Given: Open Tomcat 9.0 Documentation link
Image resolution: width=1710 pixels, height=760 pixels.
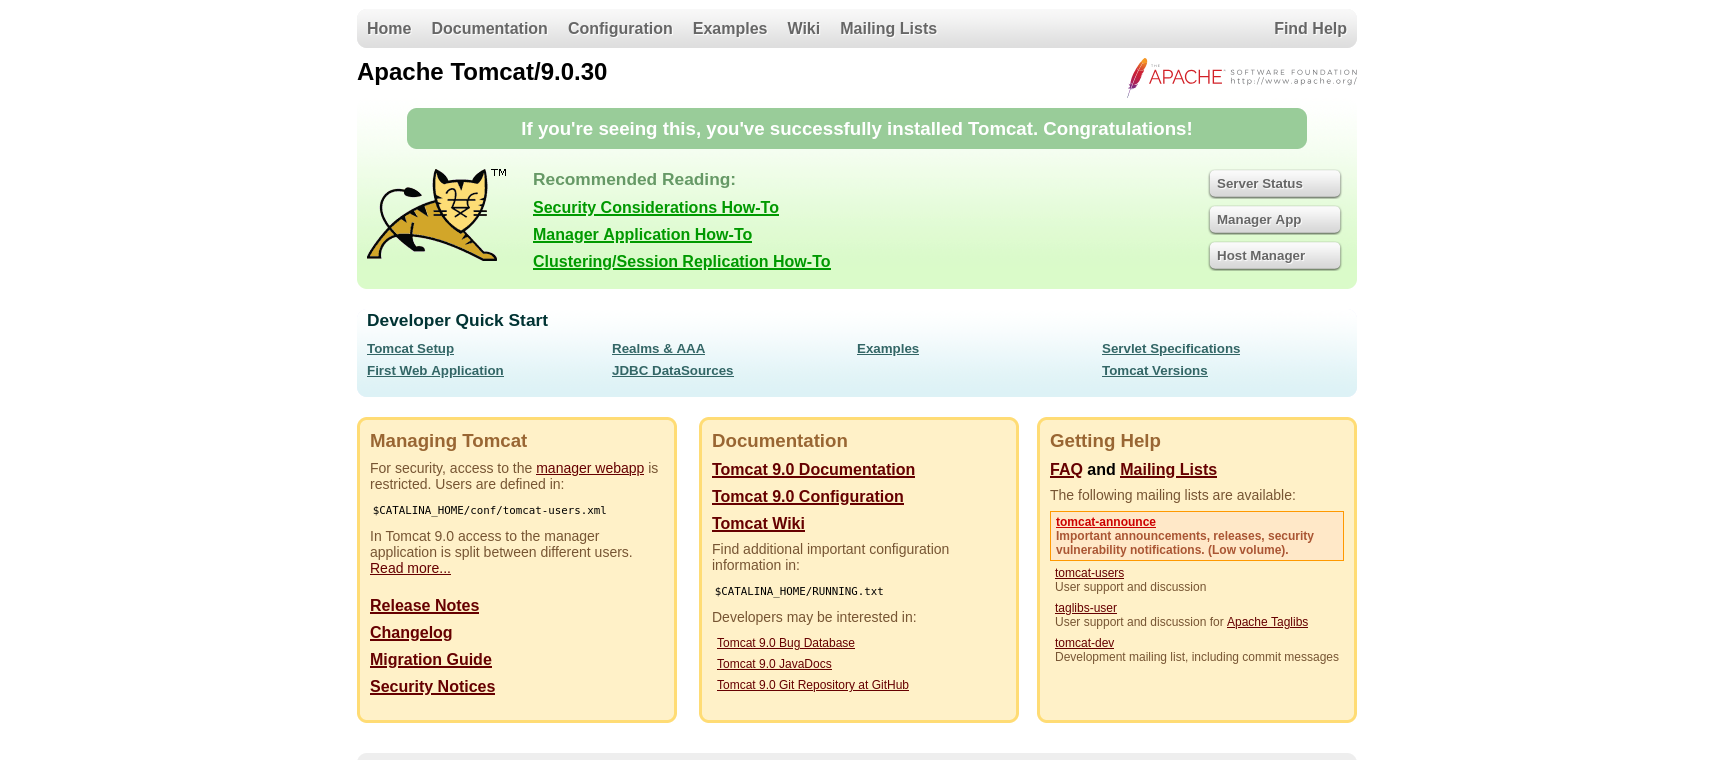Looking at the screenshot, I should (x=813, y=470).
